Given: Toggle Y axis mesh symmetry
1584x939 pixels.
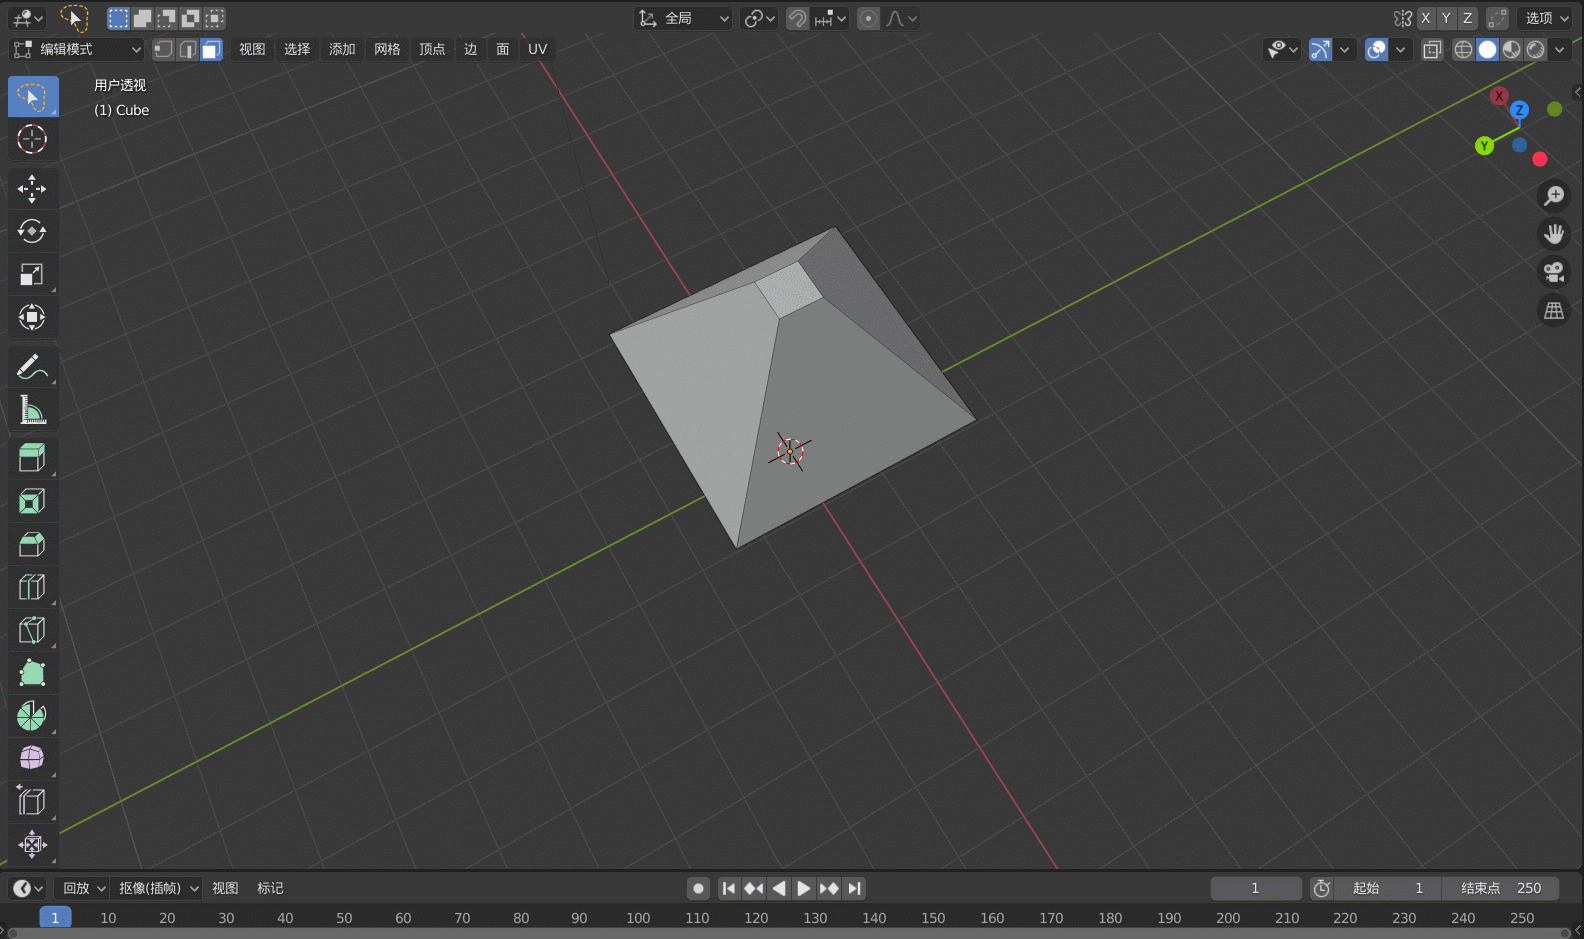Looking at the screenshot, I should [1446, 18].
